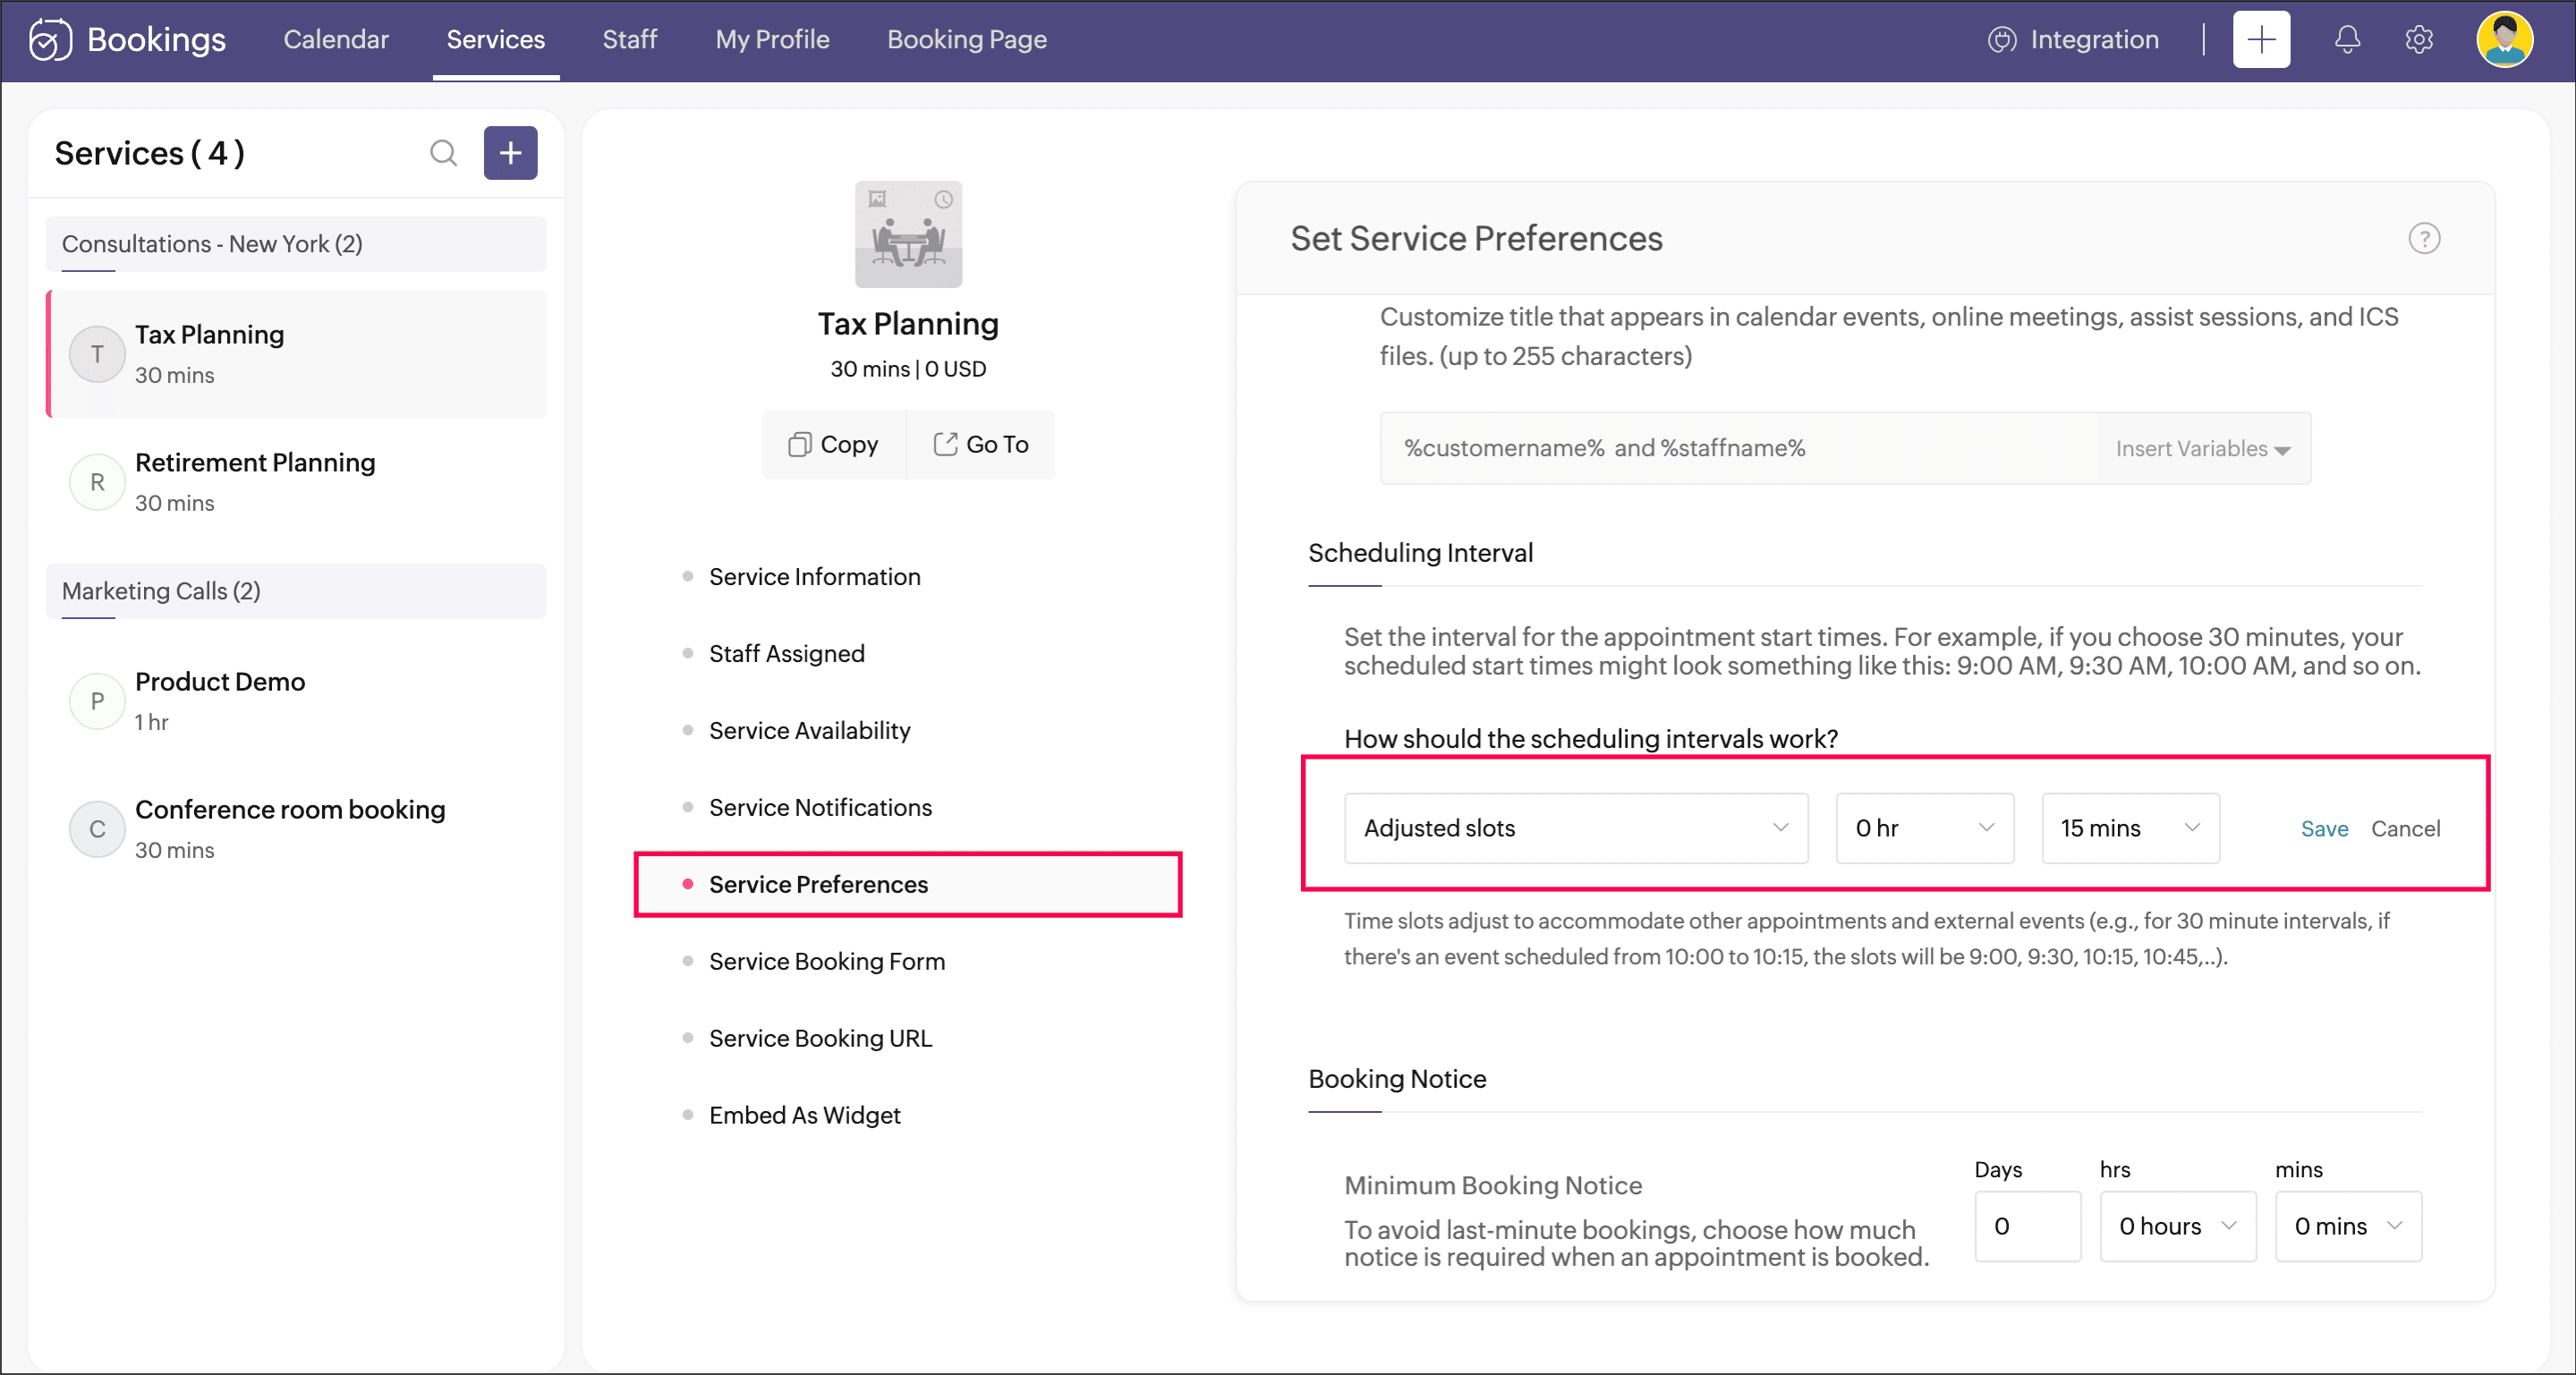Save the scheduling interval
Screen dimensions: 2576x1375
(2324, 829)
